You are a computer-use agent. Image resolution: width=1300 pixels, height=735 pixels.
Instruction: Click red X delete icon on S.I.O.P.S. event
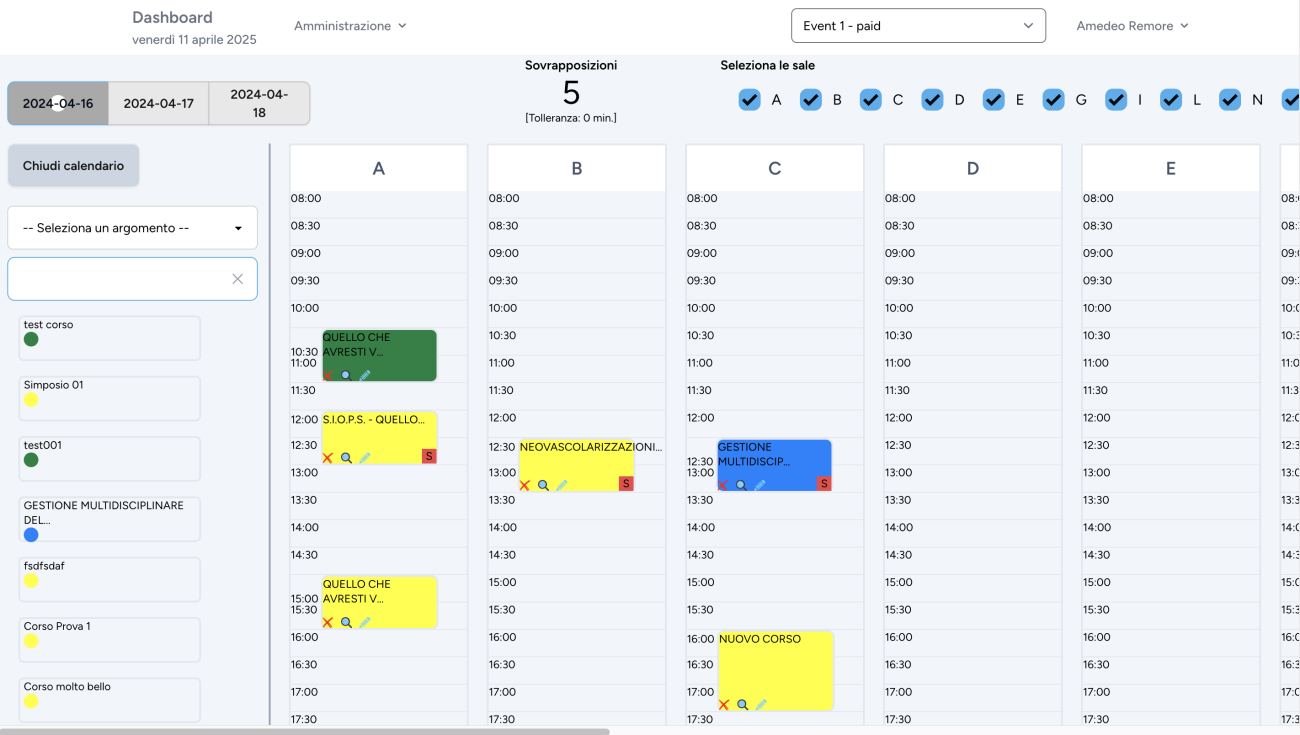point(327,458)
